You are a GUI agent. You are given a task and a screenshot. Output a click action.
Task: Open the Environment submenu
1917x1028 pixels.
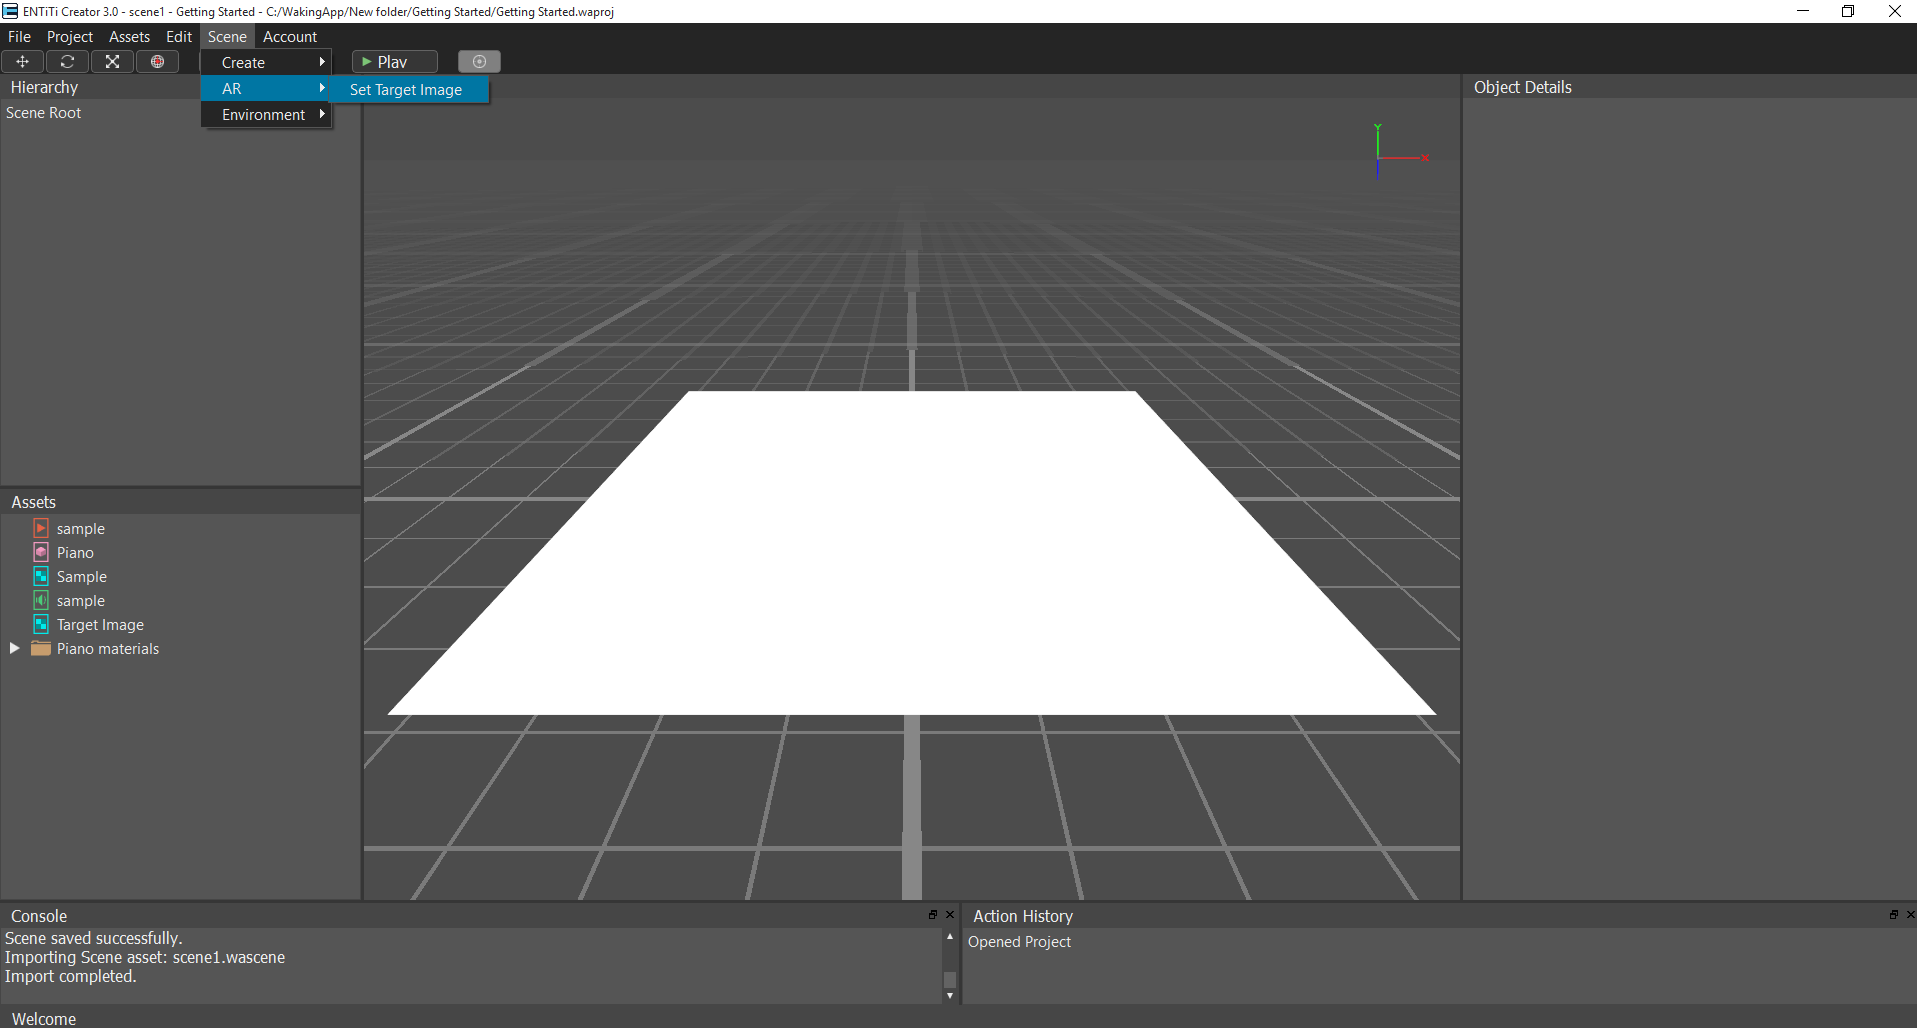(x=266, y=115)
